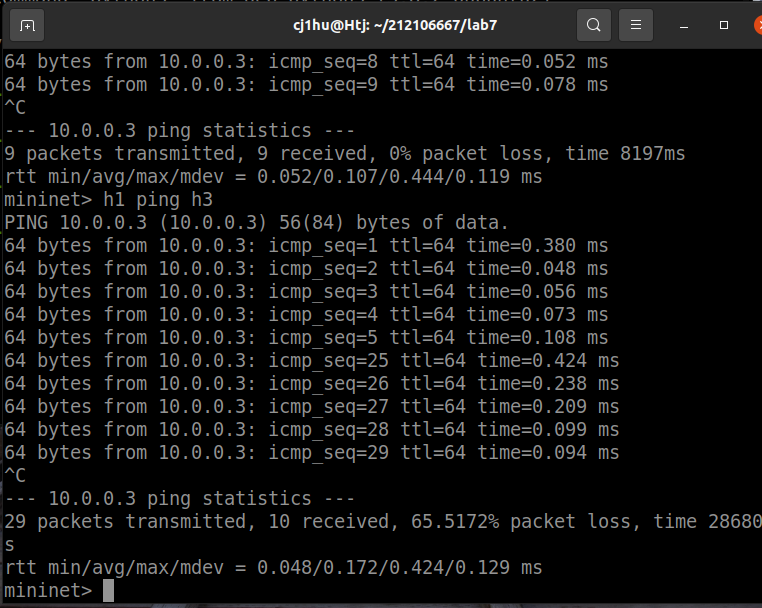Open a new terminal tab

point(27,25)
